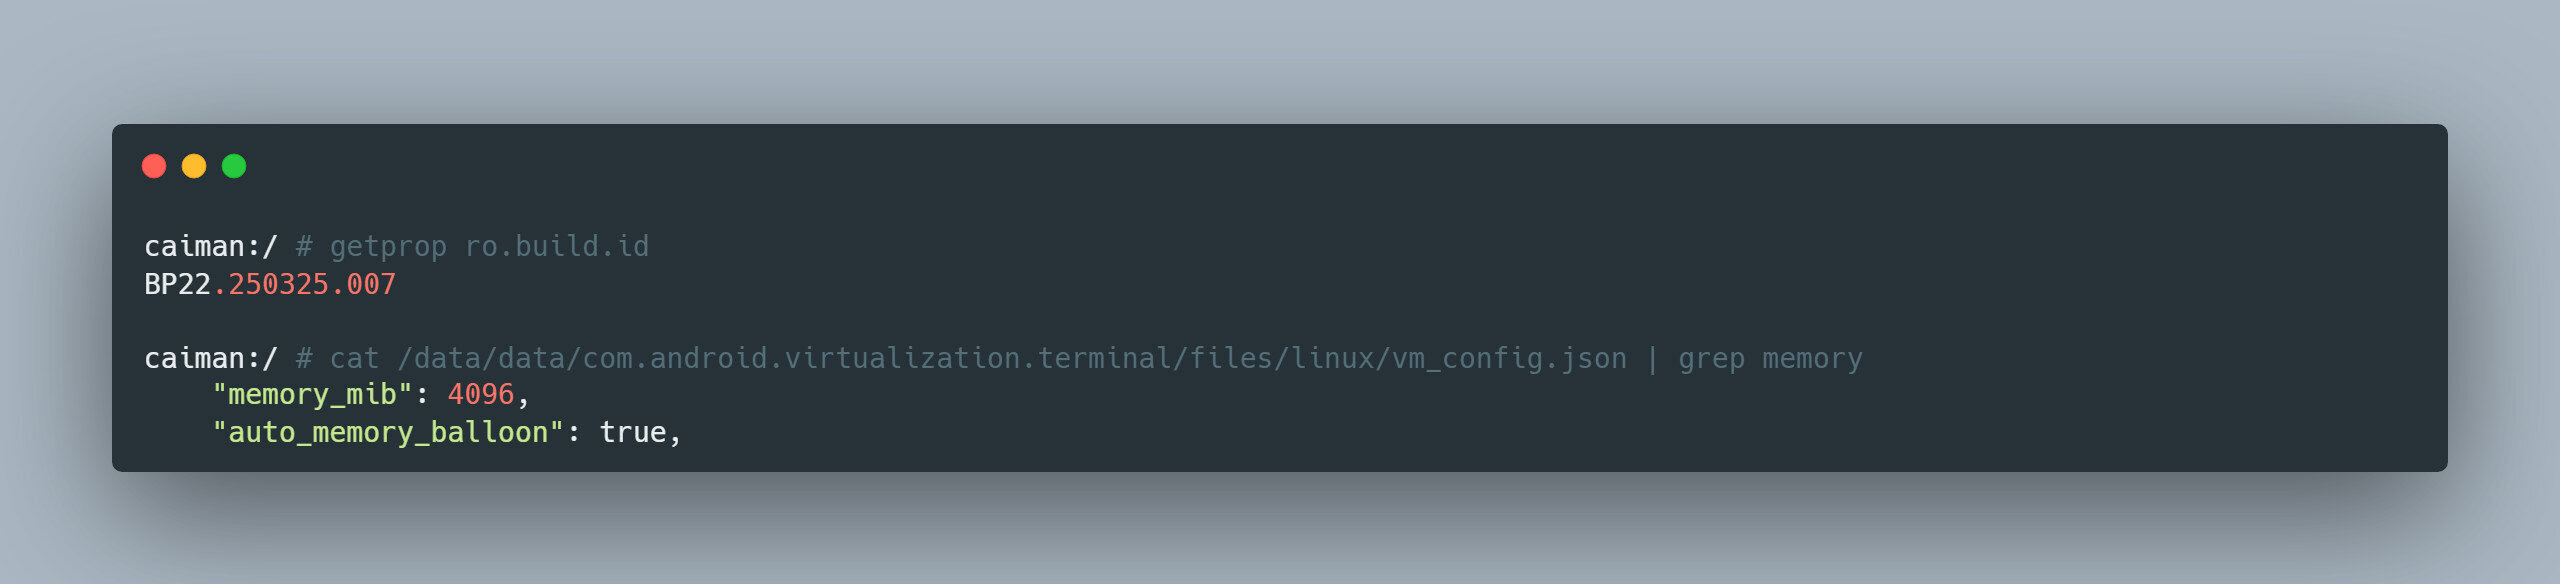Click the yellow minimize dot

click(x=194, y=166)
